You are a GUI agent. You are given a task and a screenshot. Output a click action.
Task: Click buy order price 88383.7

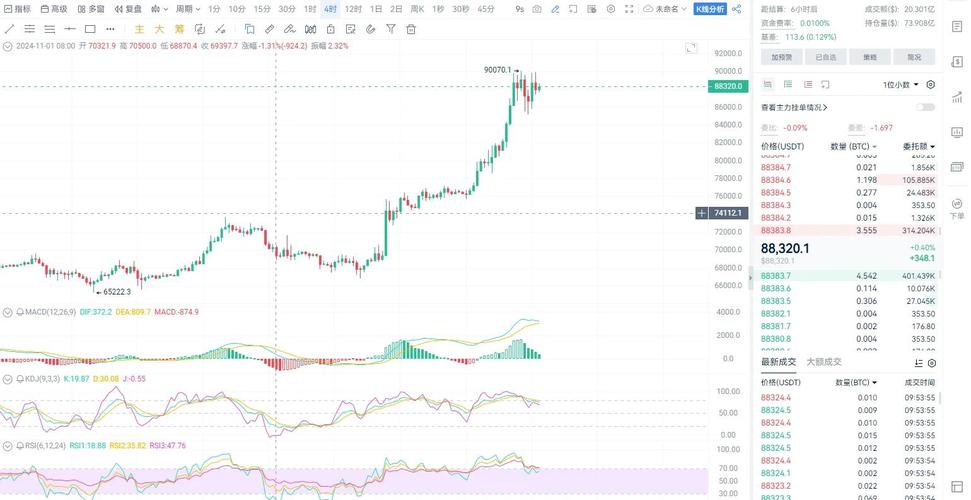[776, 276]
